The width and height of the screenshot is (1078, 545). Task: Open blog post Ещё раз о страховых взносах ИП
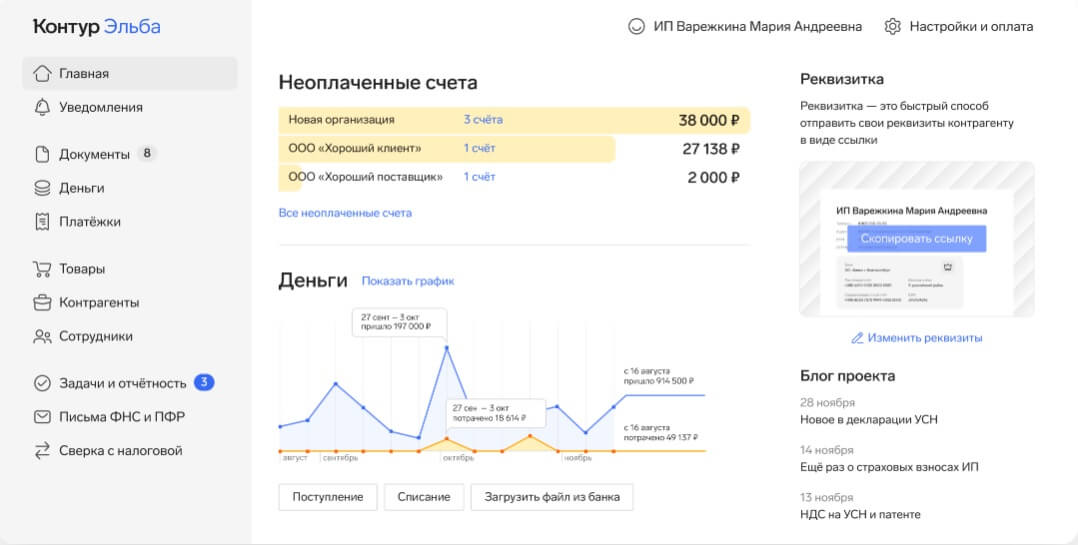coord(889,467)
